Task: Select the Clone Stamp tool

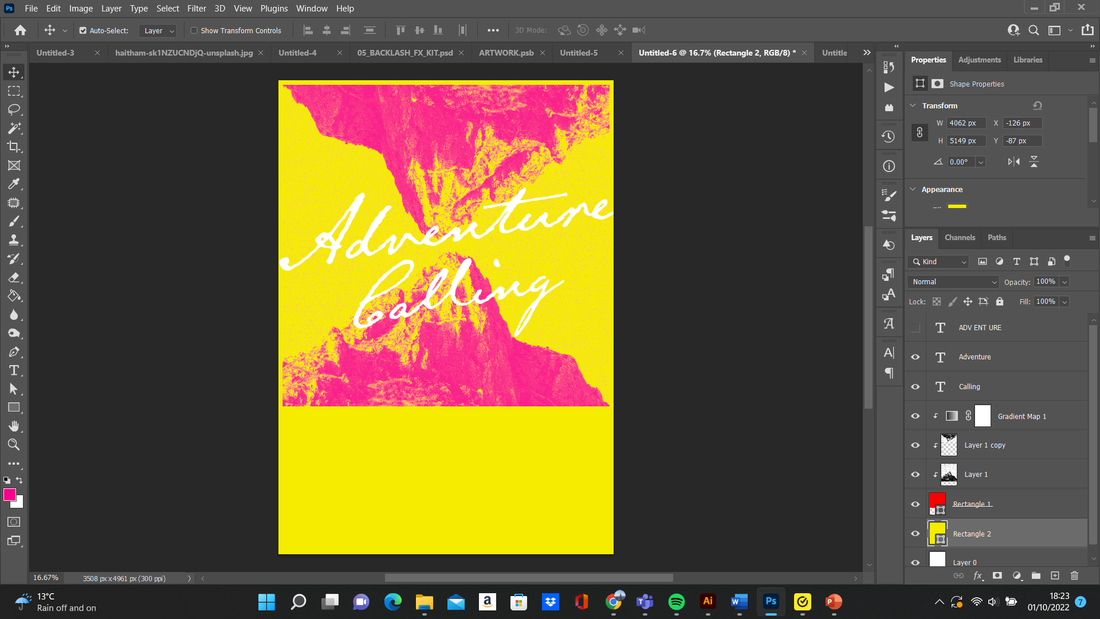Action: [x=13, y=240]
